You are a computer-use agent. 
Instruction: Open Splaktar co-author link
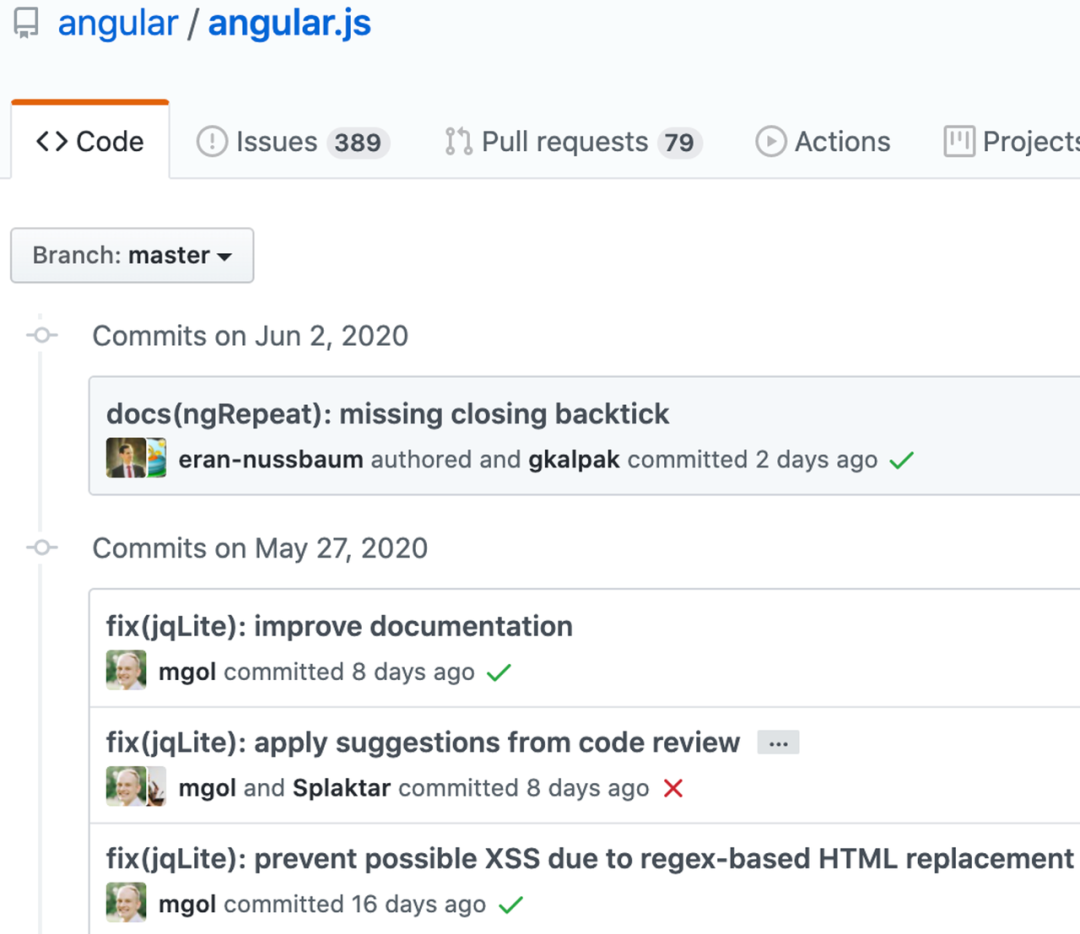coord(342,787)
